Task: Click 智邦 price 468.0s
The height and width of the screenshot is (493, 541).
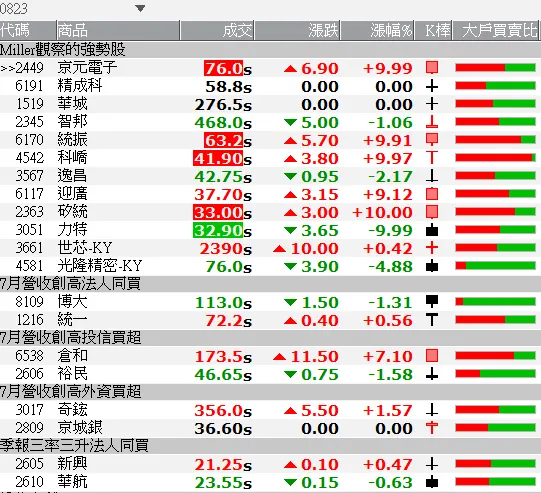Action: [223, 122]
